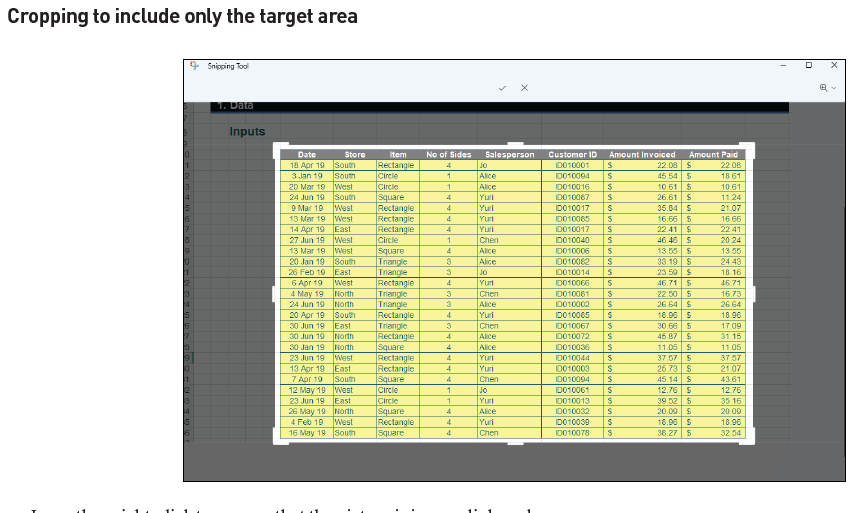Screen dimensions: 856x513
Task: Click the amount invoiced value '45.54'
Action: click(667, 176)
